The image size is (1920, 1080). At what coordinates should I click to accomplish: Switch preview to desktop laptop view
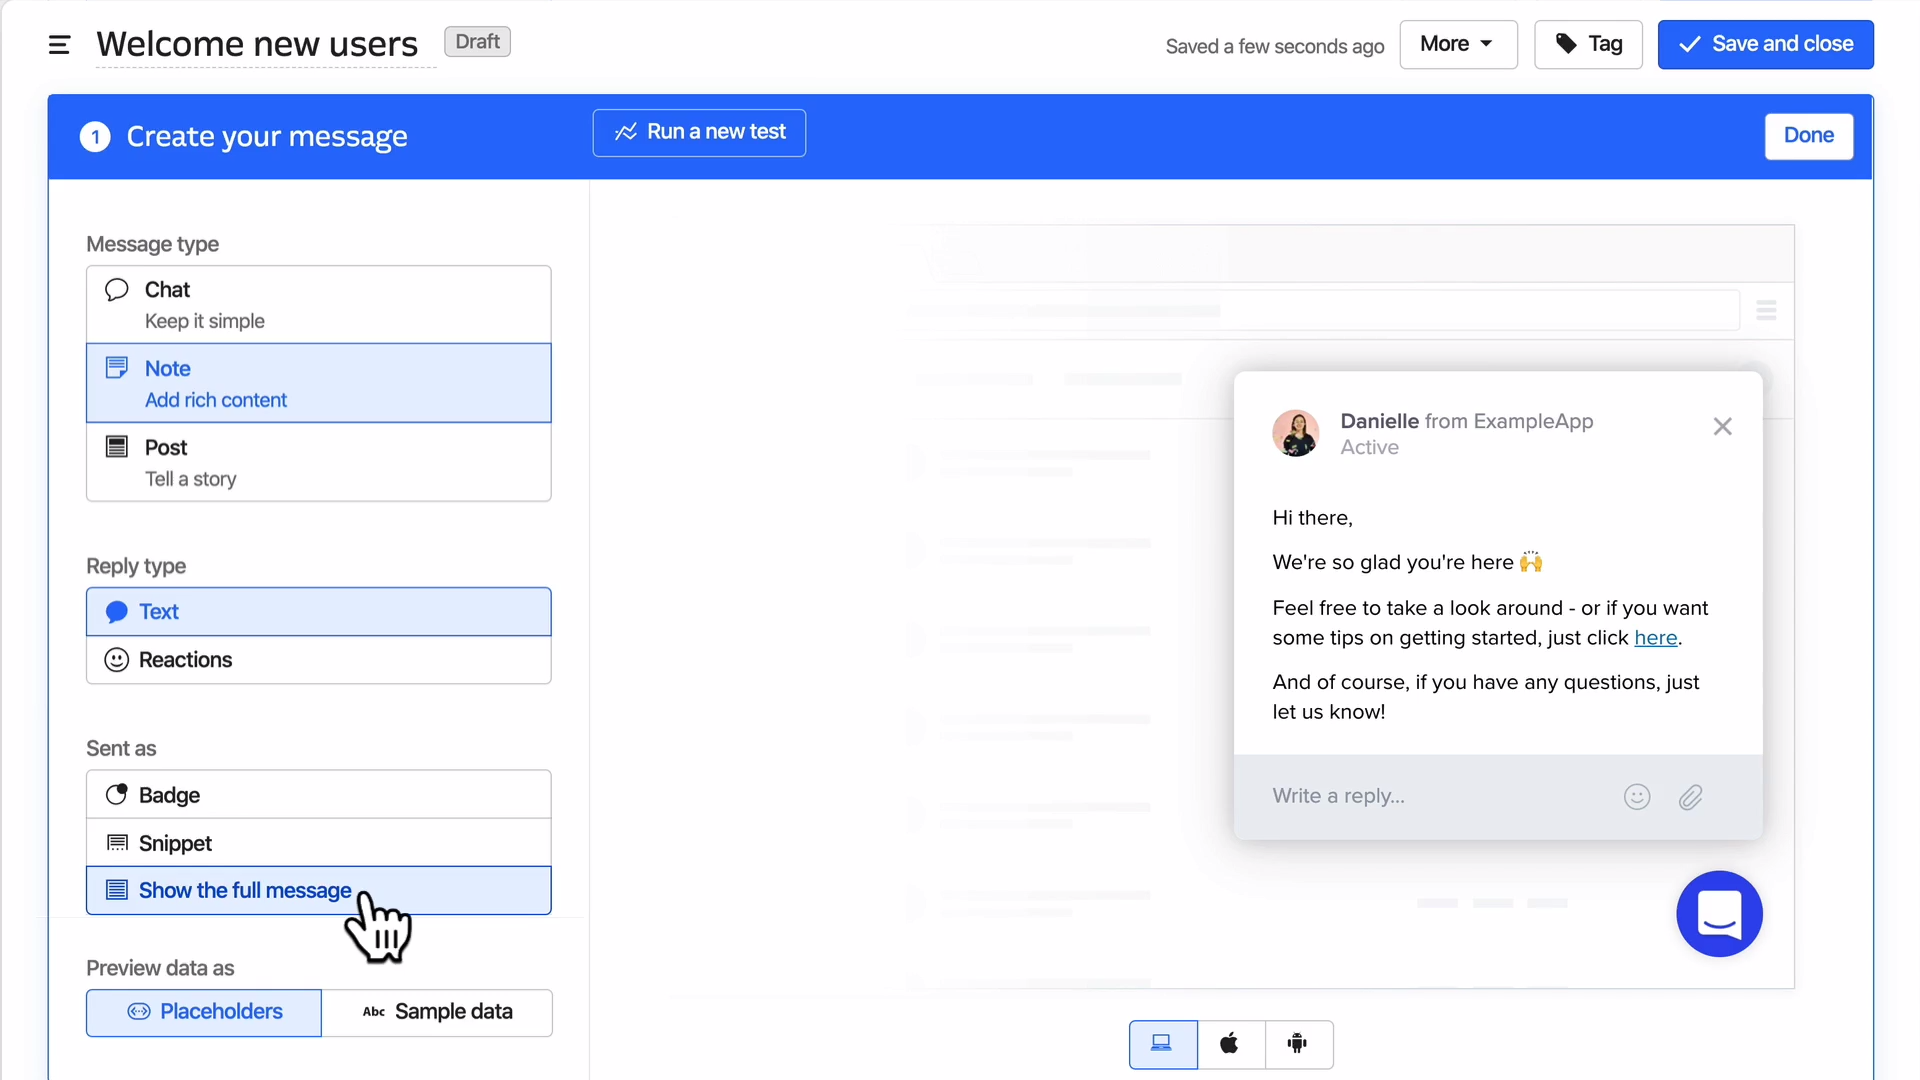point(1162,1044)
